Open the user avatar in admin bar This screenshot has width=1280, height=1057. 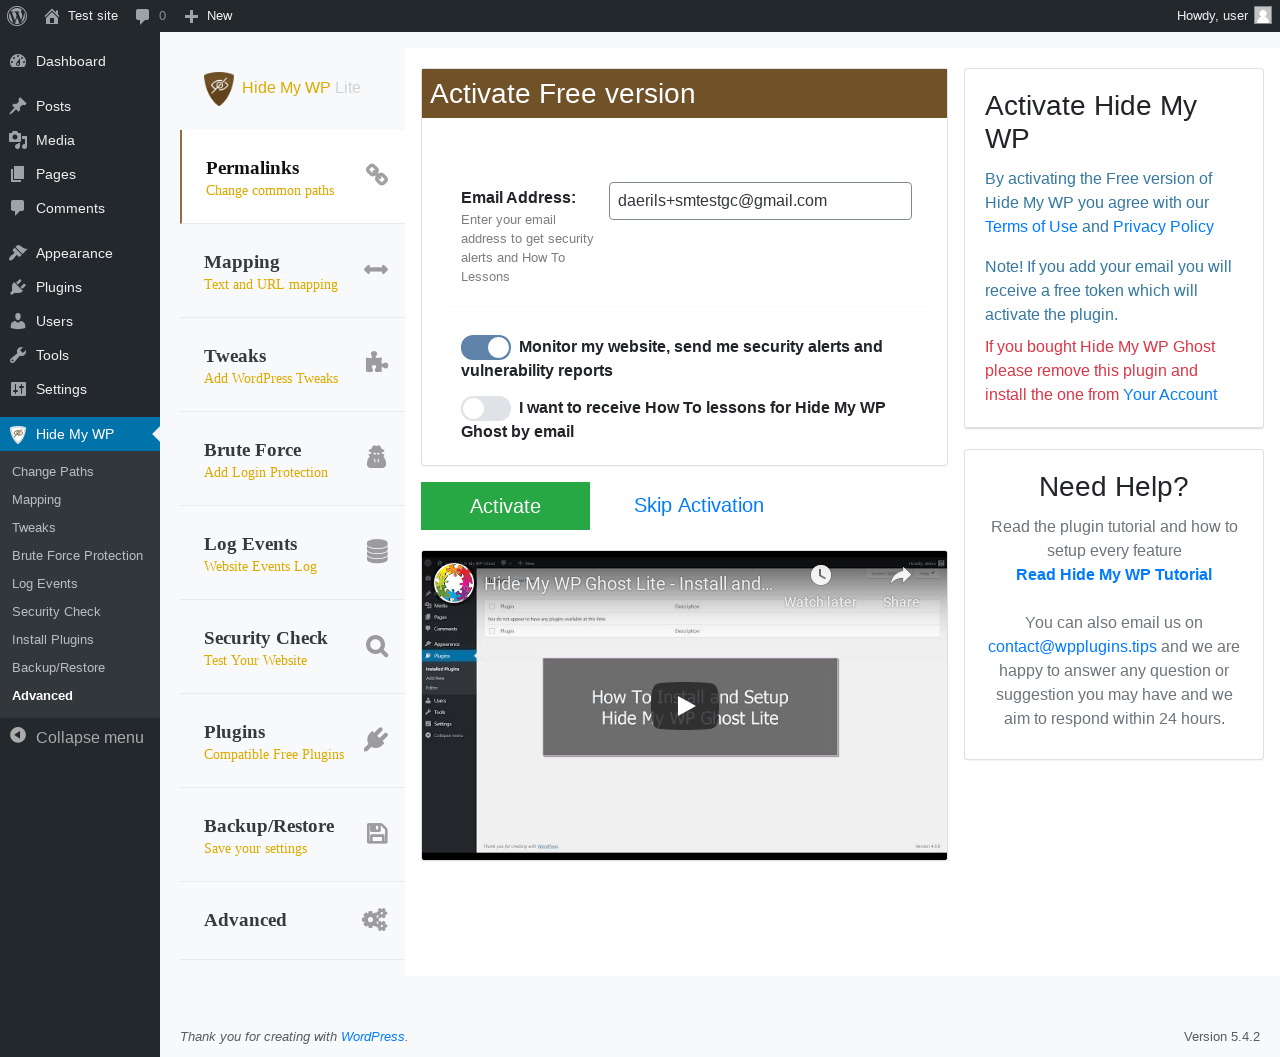click(x=1263, y=15)
